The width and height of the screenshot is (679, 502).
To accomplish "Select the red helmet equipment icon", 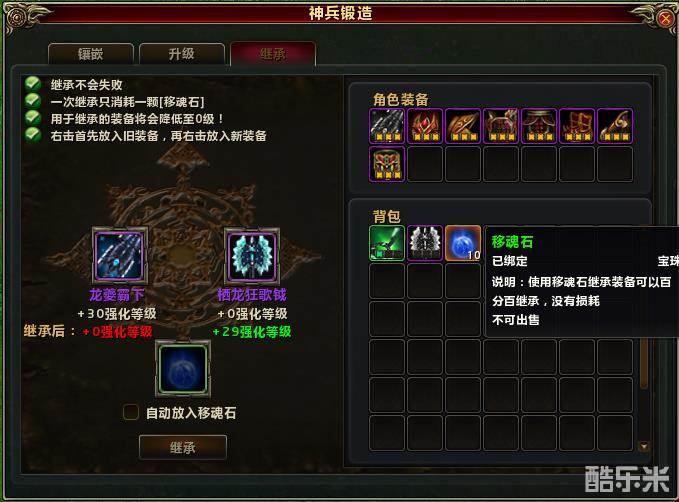I will (x=425, y=126).
